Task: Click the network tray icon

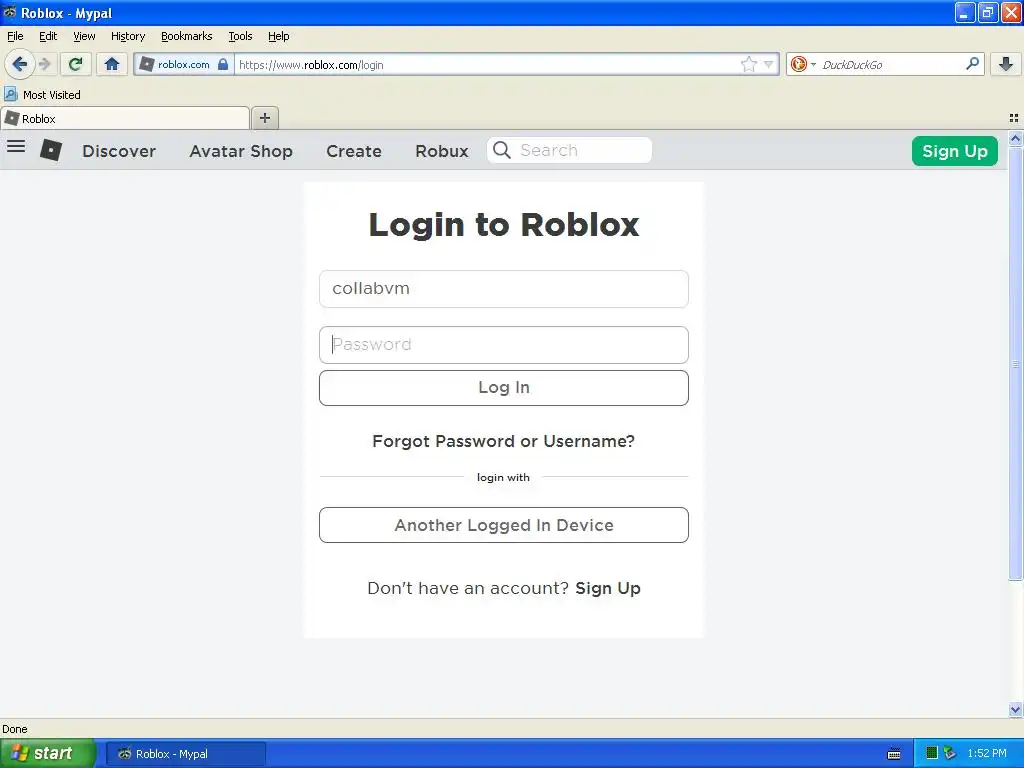Action: coord(949,753)
